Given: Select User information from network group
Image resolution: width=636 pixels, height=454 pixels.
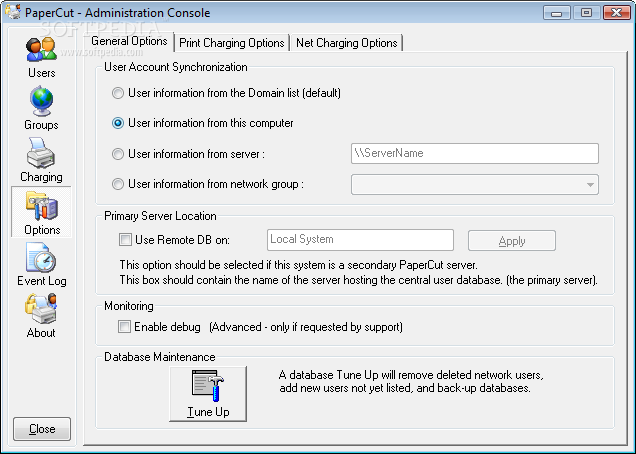Looking at the screenshot, I should (118, 184).
